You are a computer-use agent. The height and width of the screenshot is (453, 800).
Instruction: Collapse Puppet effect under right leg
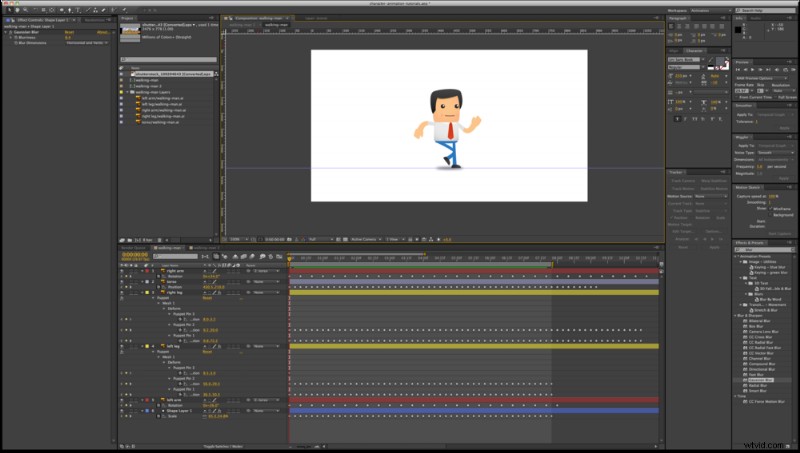[154, 298]
